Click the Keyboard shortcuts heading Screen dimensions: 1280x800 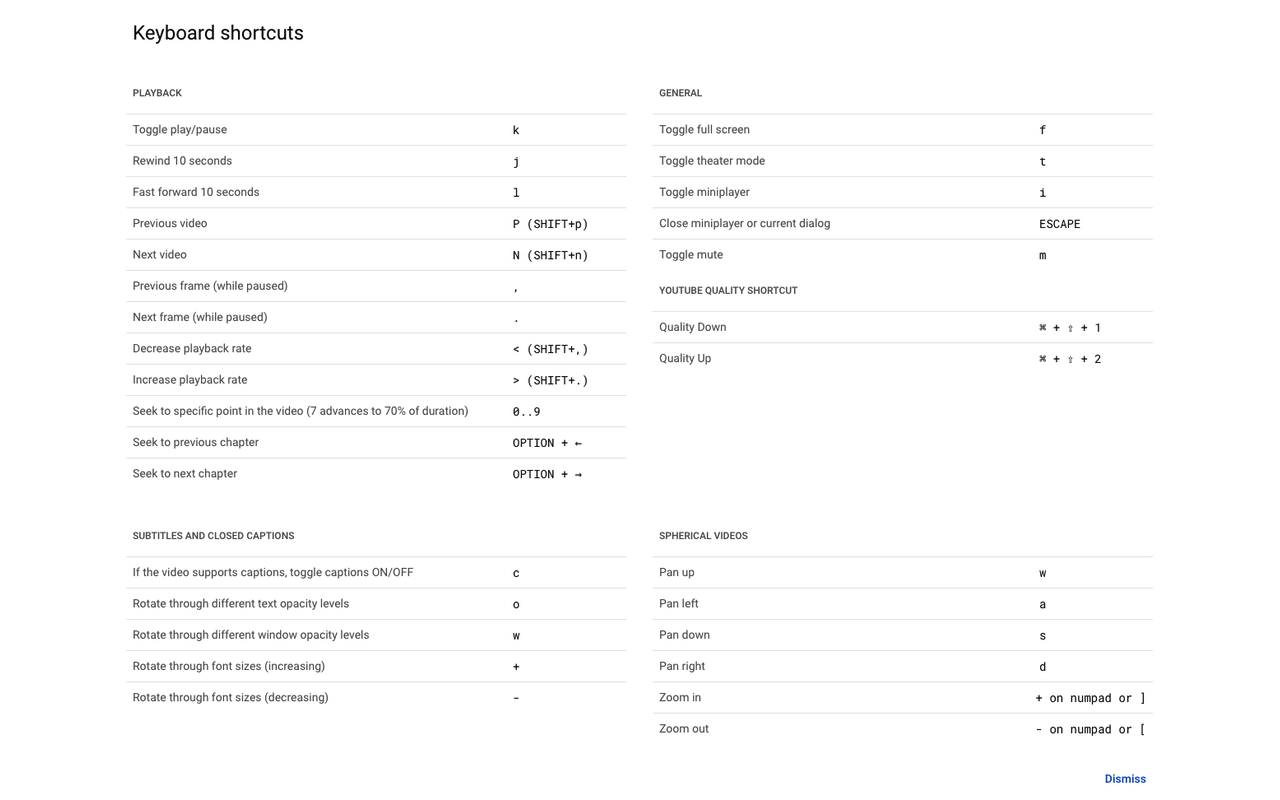tap(218, 33)
